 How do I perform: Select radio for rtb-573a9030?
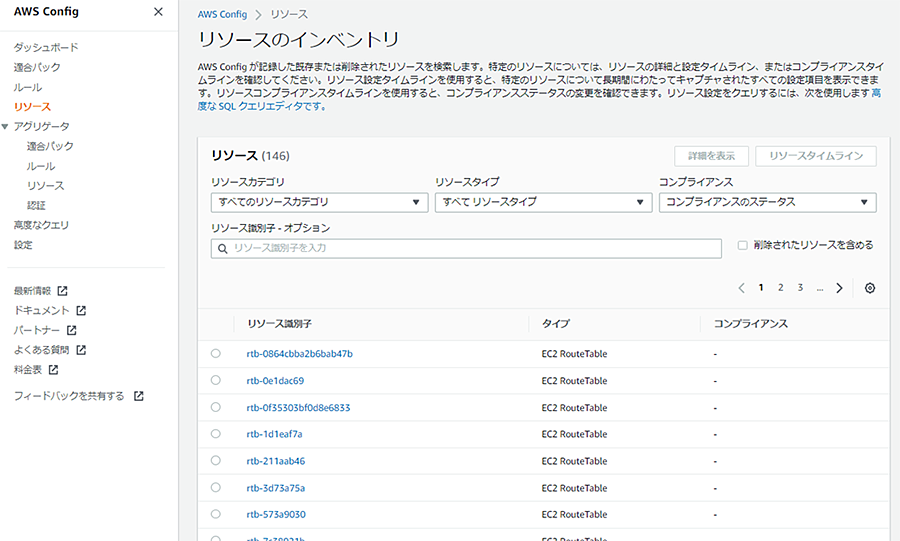point(216,514)
